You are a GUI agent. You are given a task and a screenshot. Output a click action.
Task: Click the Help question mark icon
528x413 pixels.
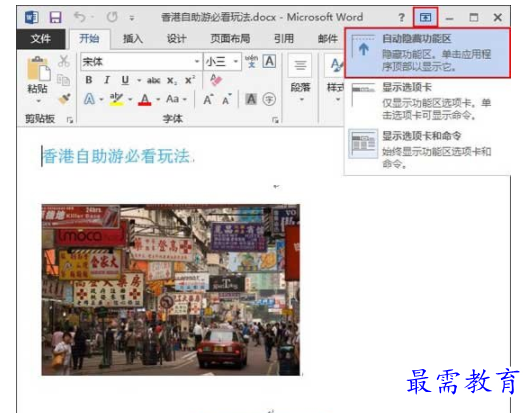pyautogui.click(x=401, y=17)
